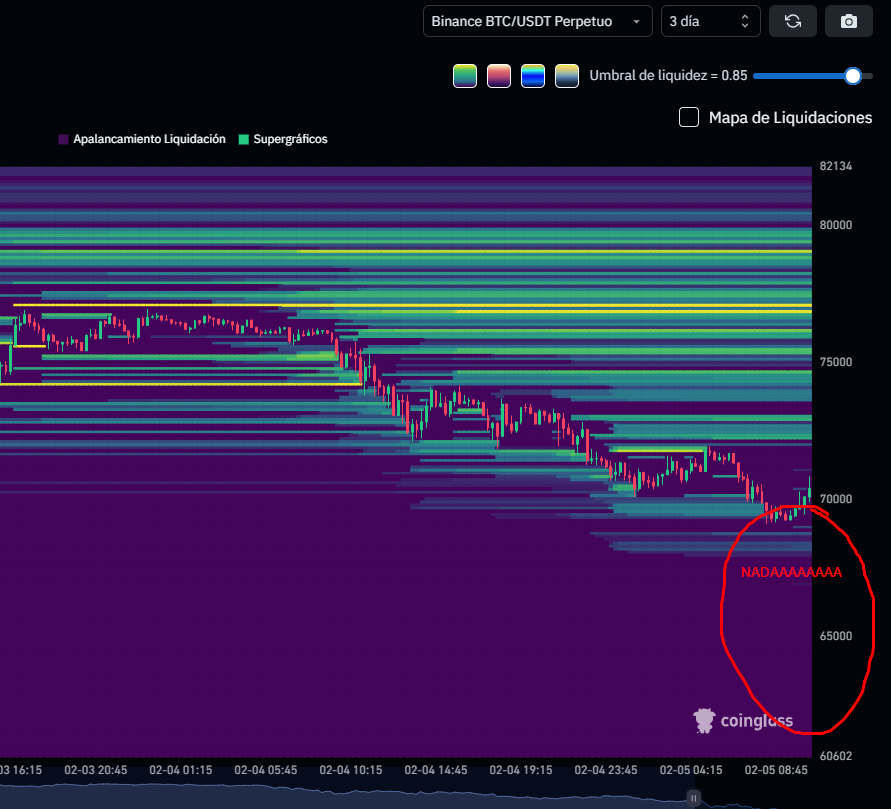Toggle Apalancamiento Liquidación legend series
891x809 pixels.
142,139
